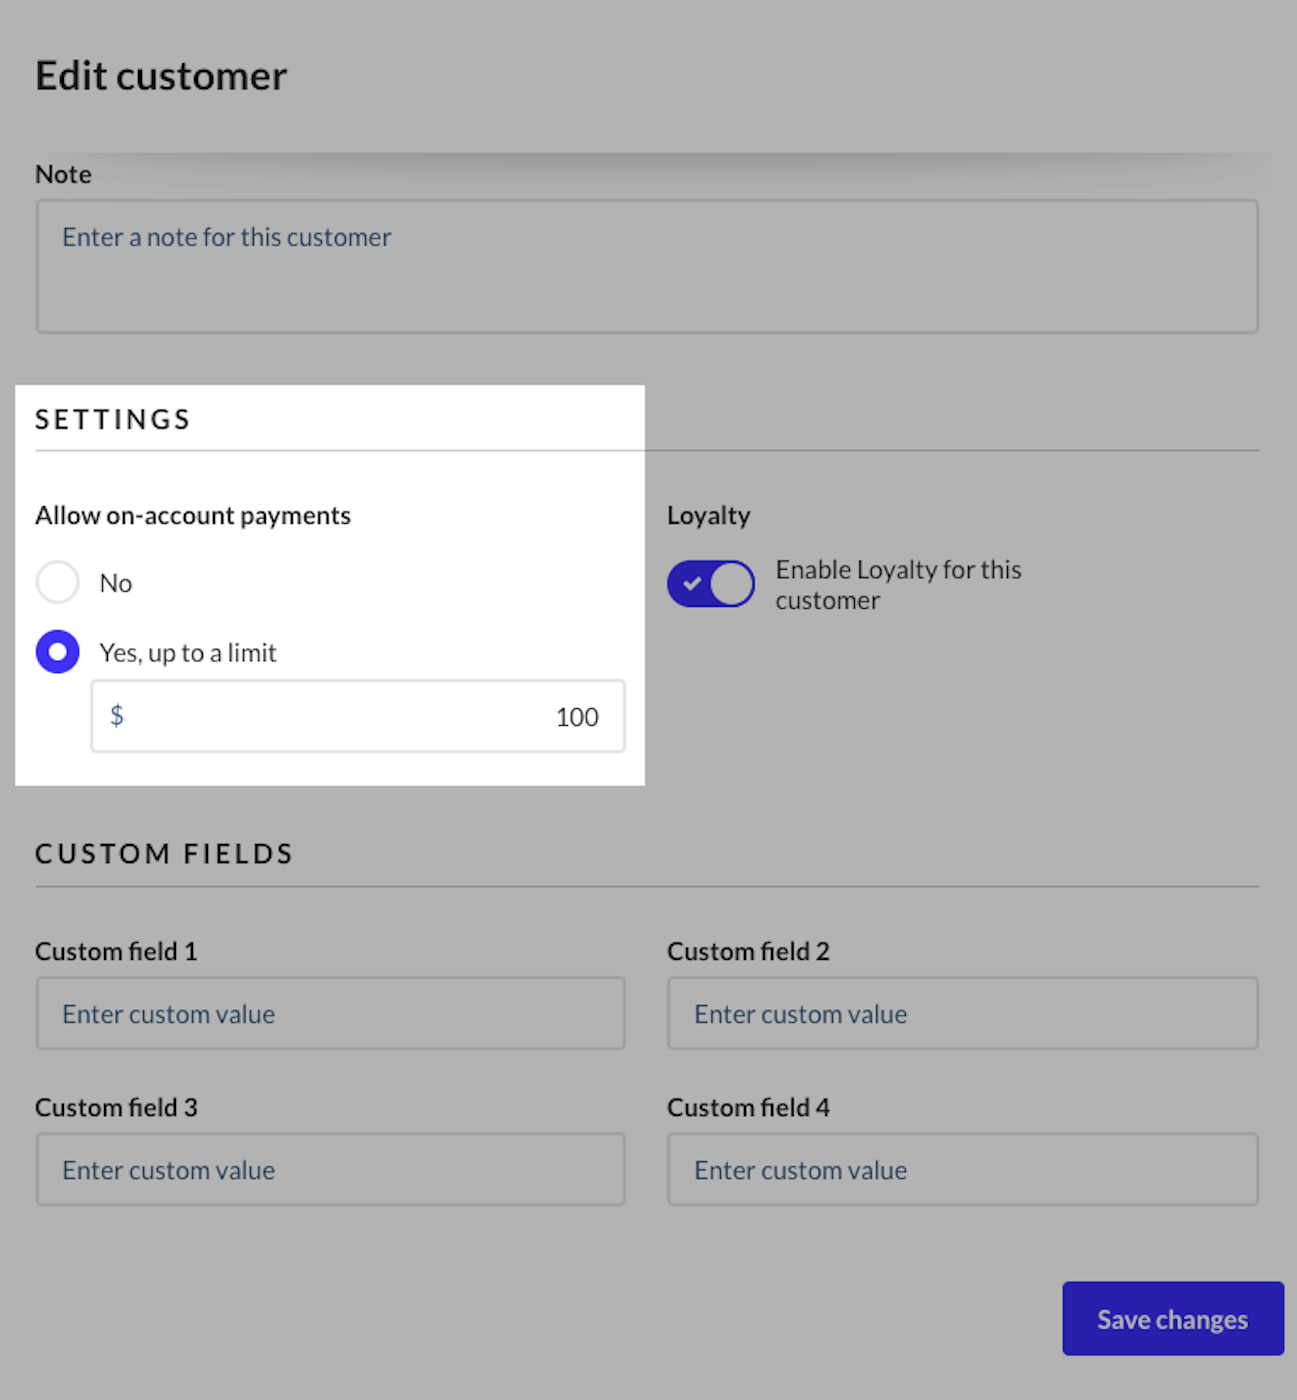Enter a value in Custom field 3

point(330,1169)
